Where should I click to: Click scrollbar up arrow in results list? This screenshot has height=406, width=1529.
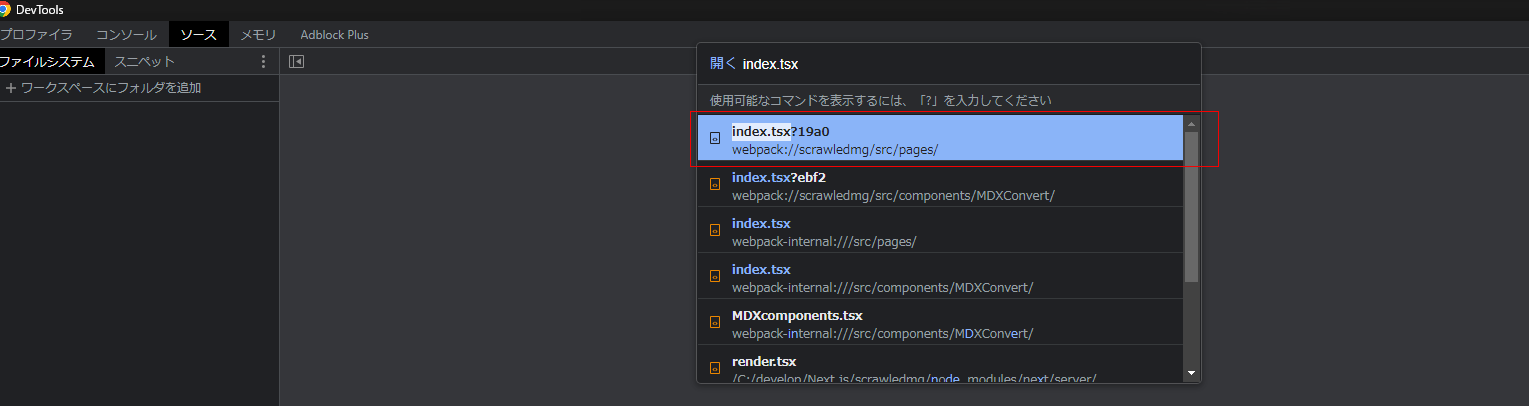[x=1191, y=124]
